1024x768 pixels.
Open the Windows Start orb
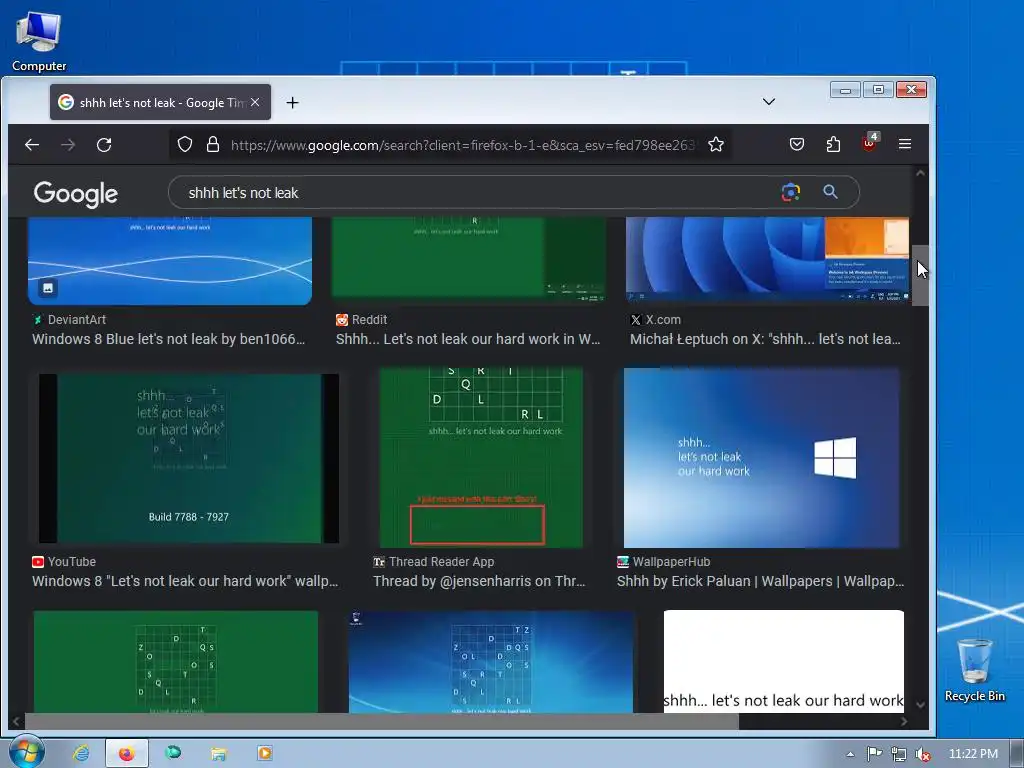pyautogui.click(x=25, y=752)
